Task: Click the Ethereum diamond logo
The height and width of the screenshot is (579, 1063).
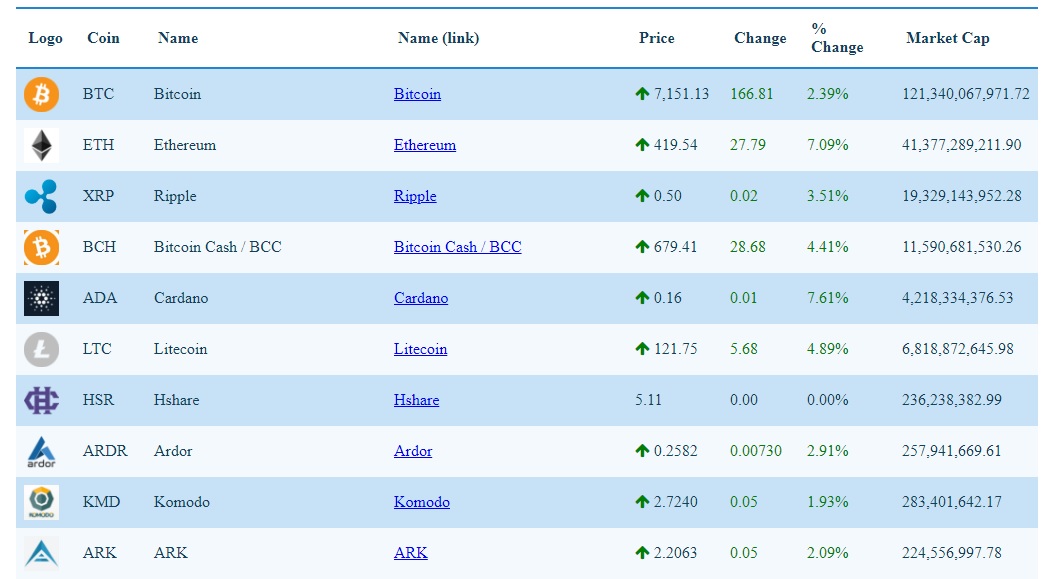Action: pos(41,145)
